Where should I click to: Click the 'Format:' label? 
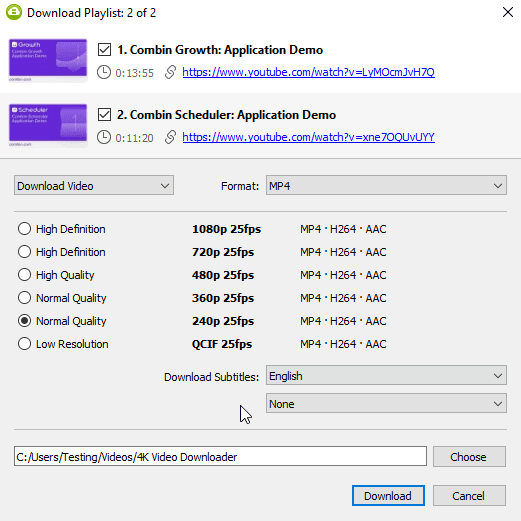click(240, 186)
